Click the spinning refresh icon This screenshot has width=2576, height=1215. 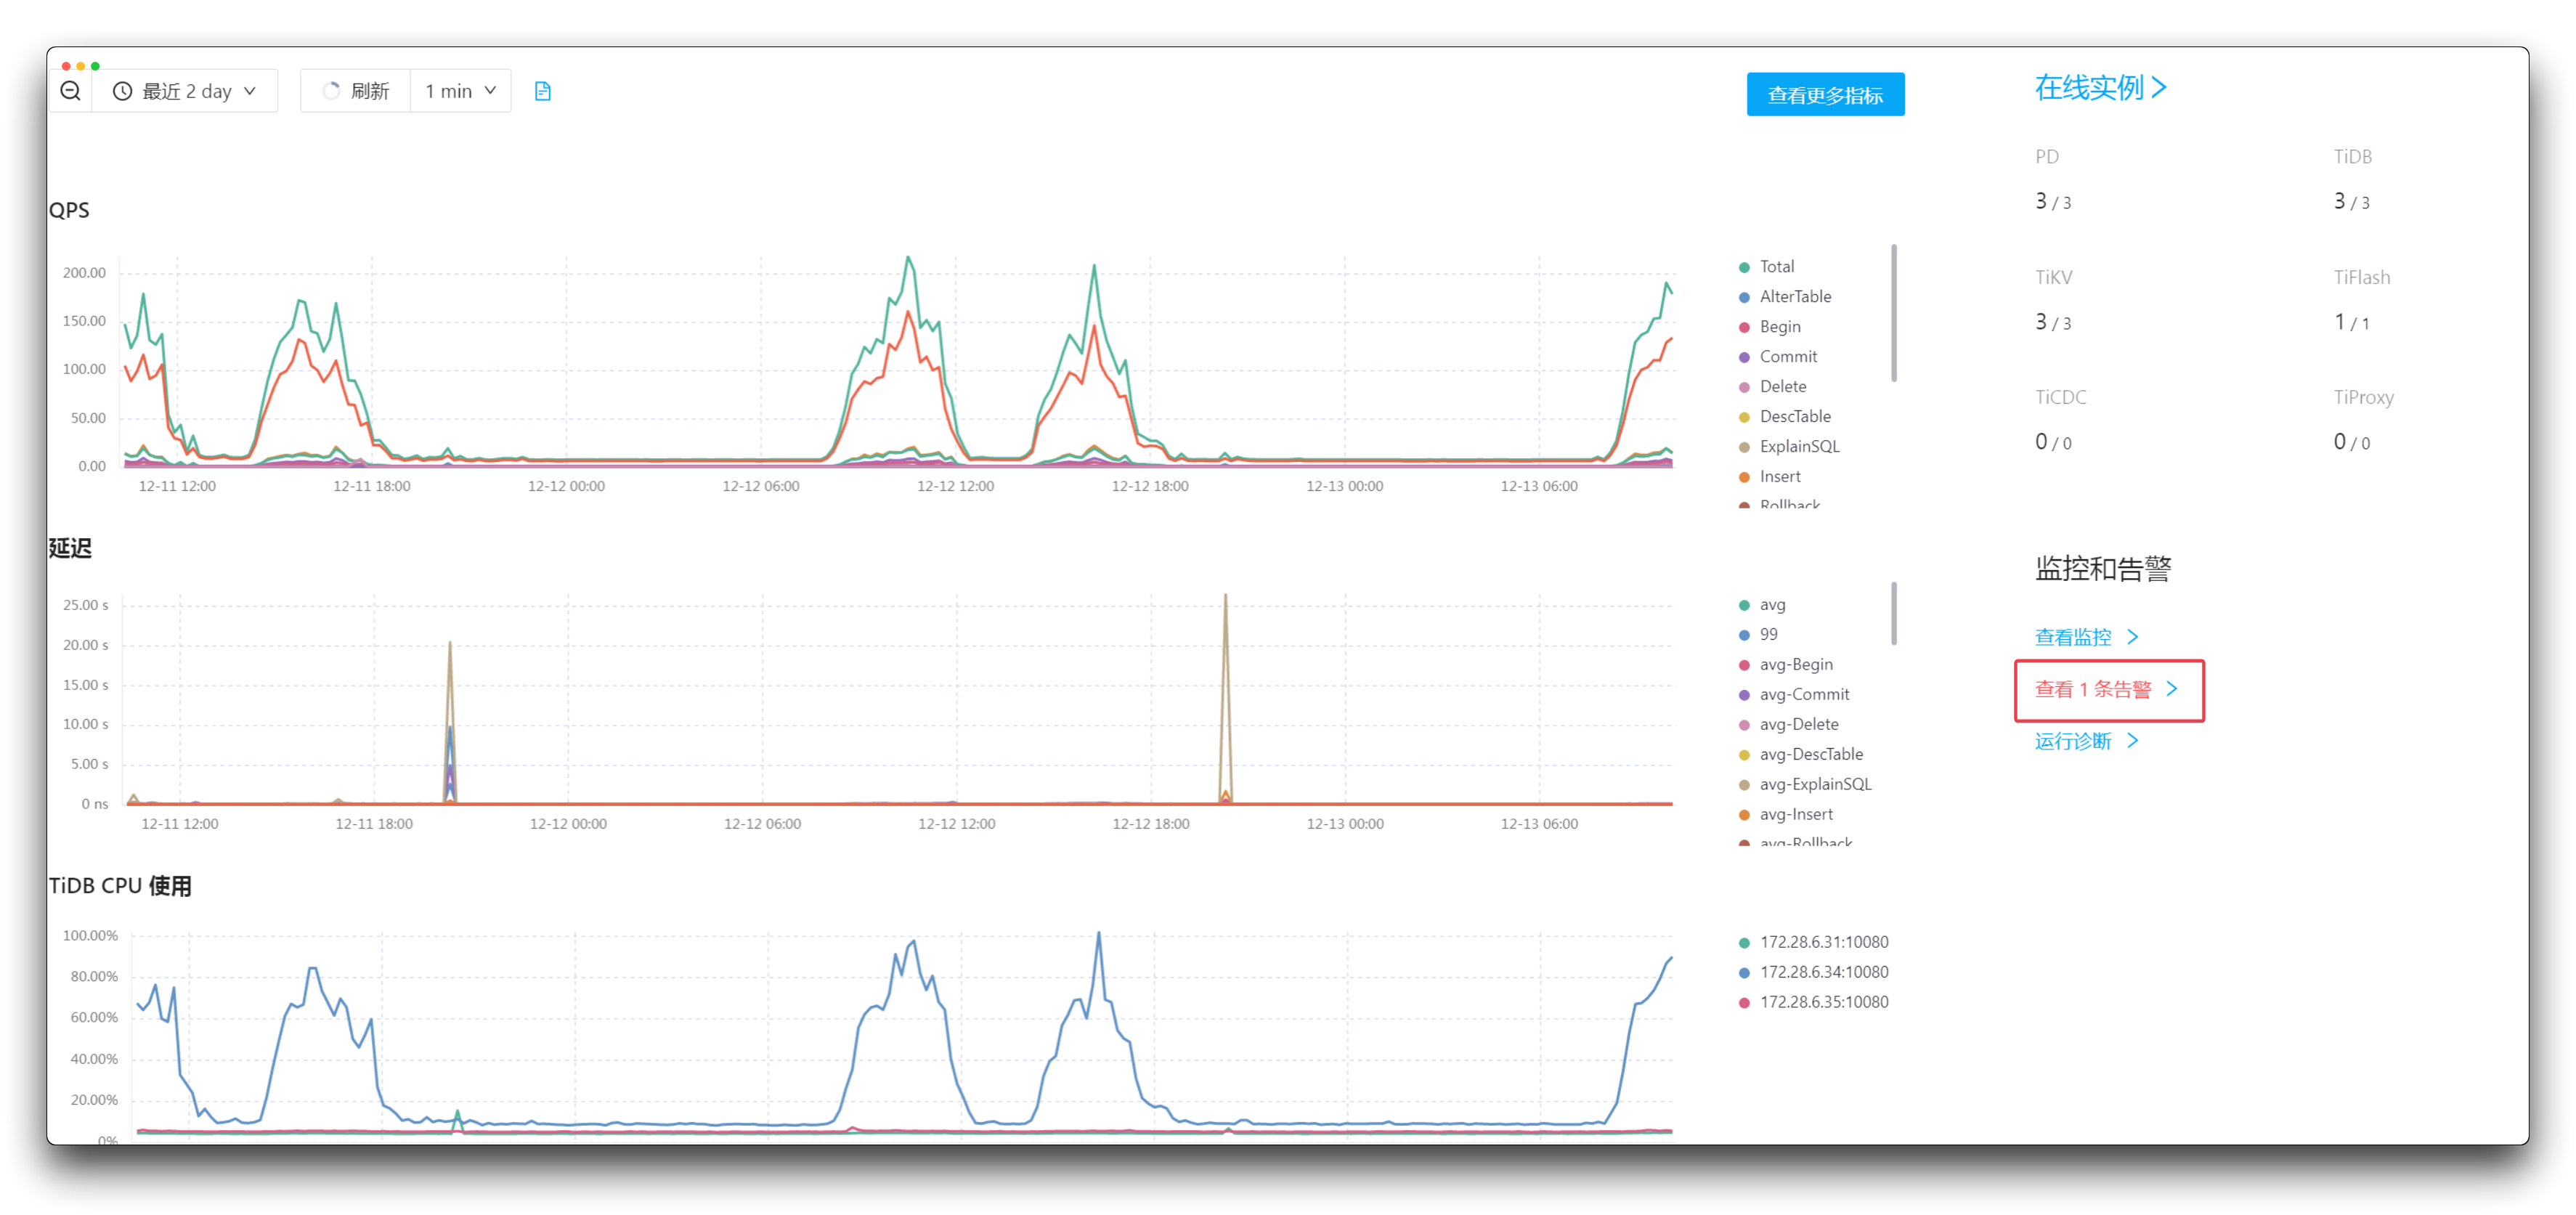[331, 91]
